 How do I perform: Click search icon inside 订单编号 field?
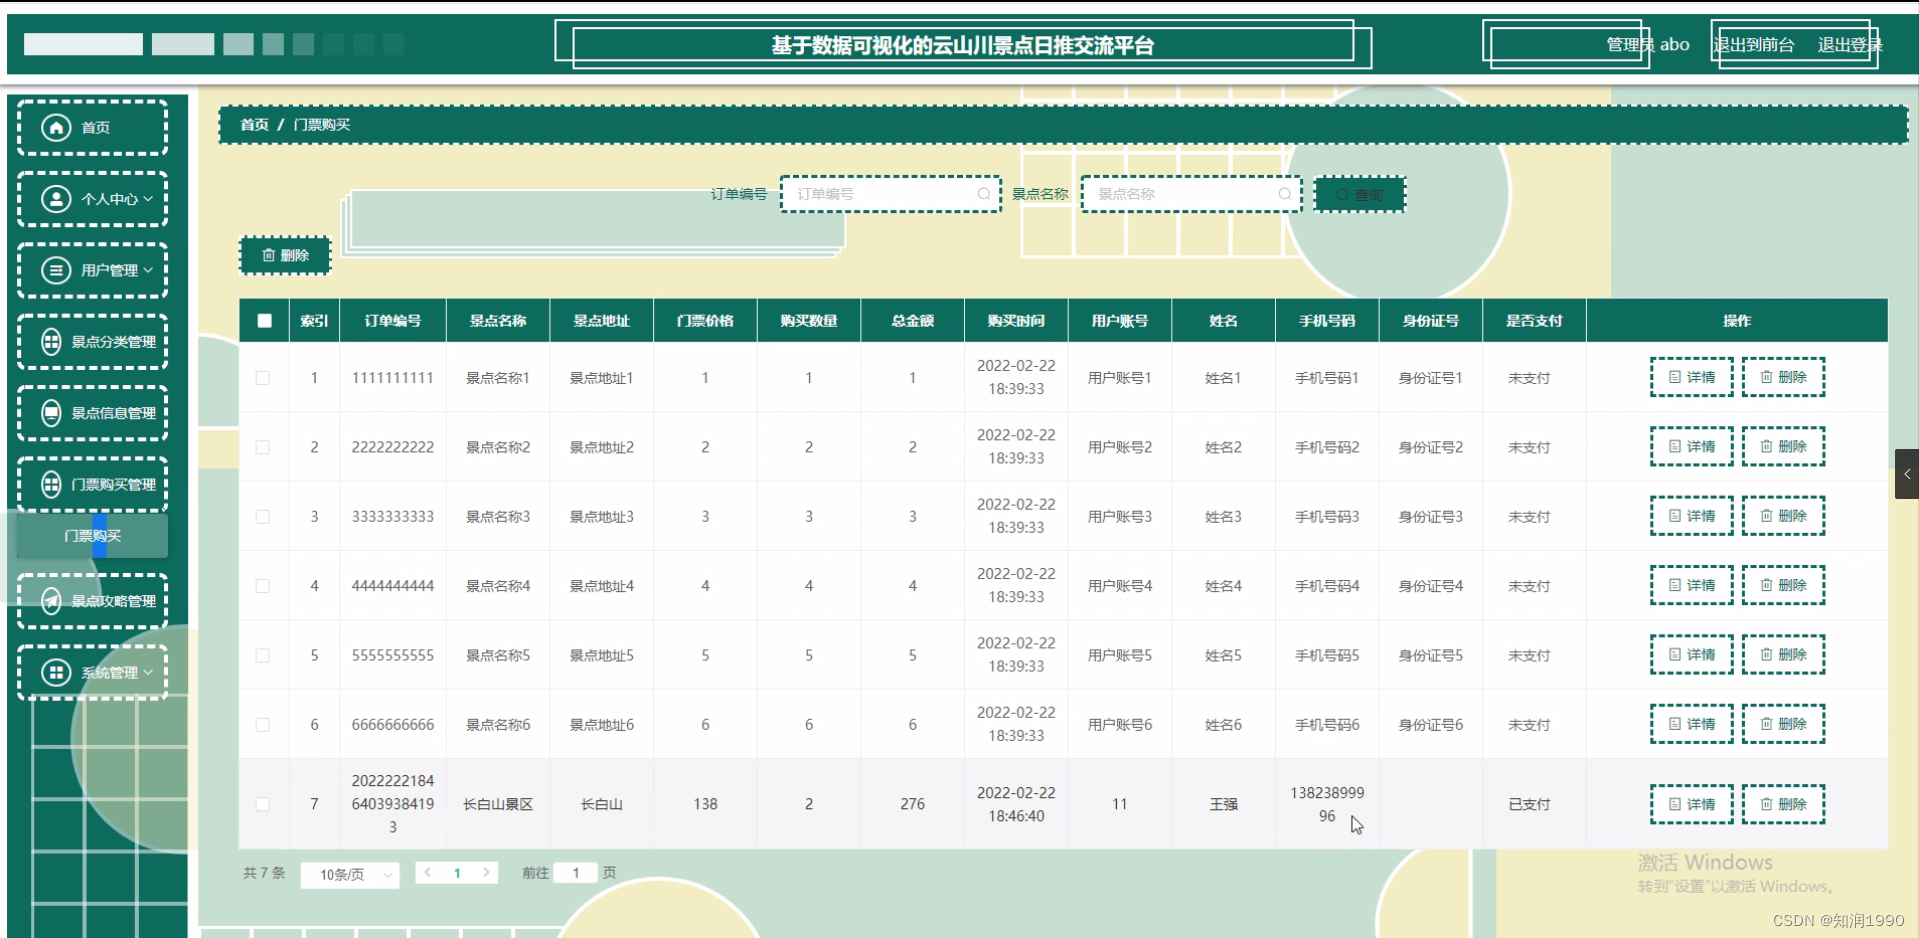pos(984,194)
